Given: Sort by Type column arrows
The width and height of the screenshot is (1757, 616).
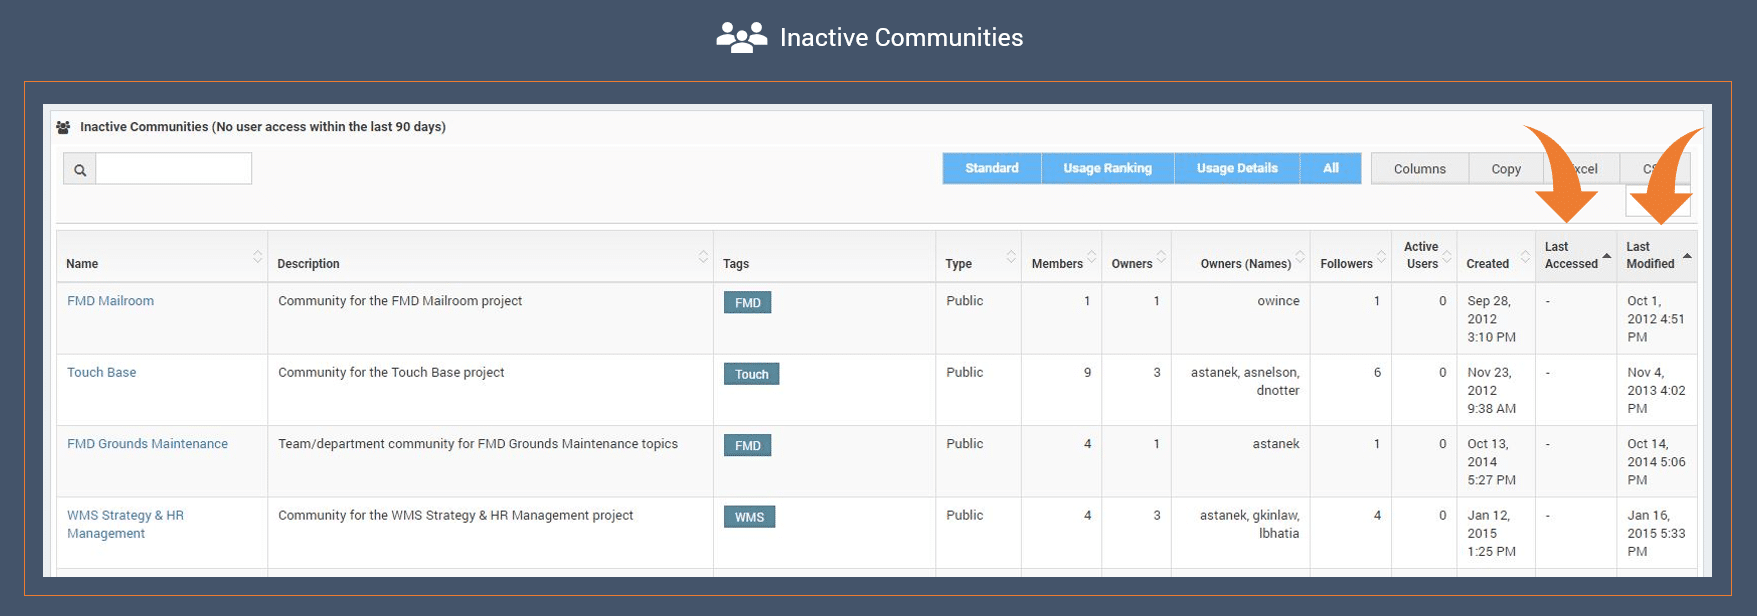Looking at the screenshot, I should coord(1011,257).
